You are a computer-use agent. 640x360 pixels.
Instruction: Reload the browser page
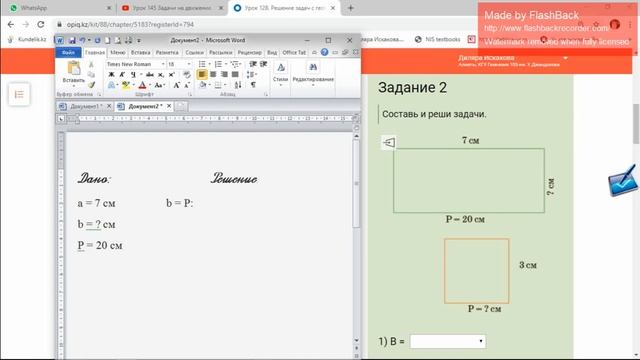pyautogui.click(x=40, y=24)
